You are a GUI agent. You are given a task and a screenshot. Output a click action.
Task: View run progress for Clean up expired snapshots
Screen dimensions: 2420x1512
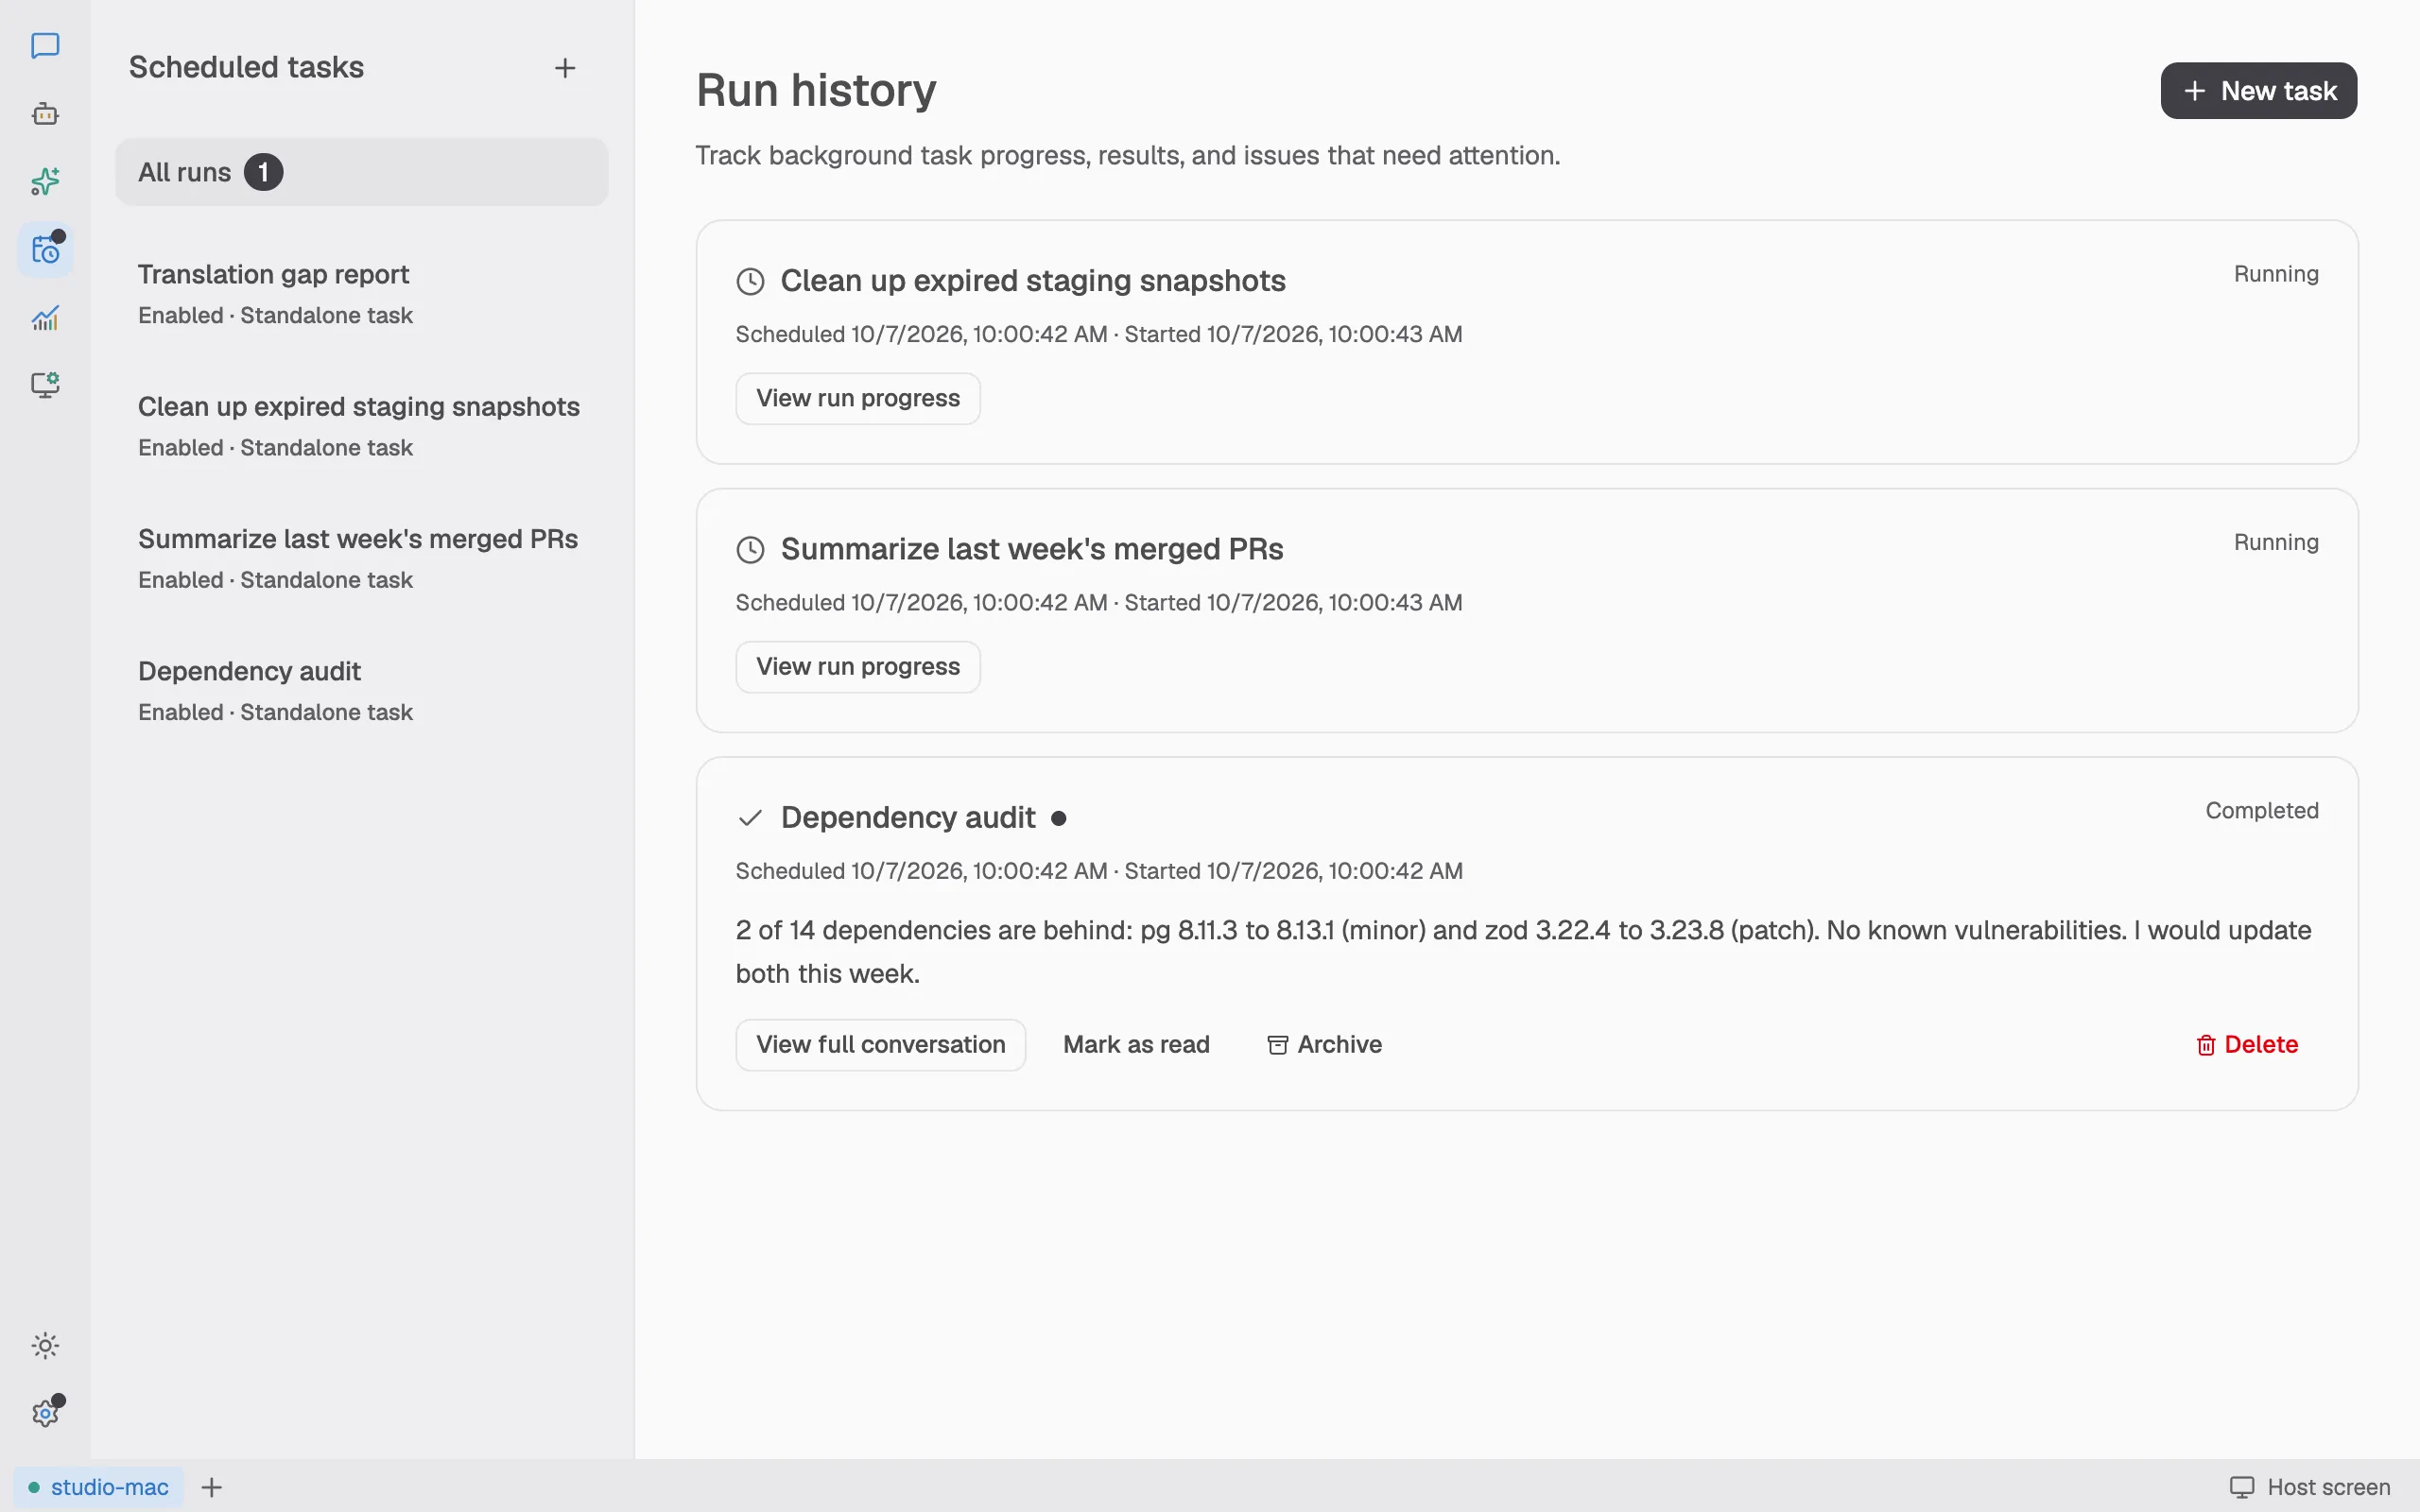click(x=858, y=398)
